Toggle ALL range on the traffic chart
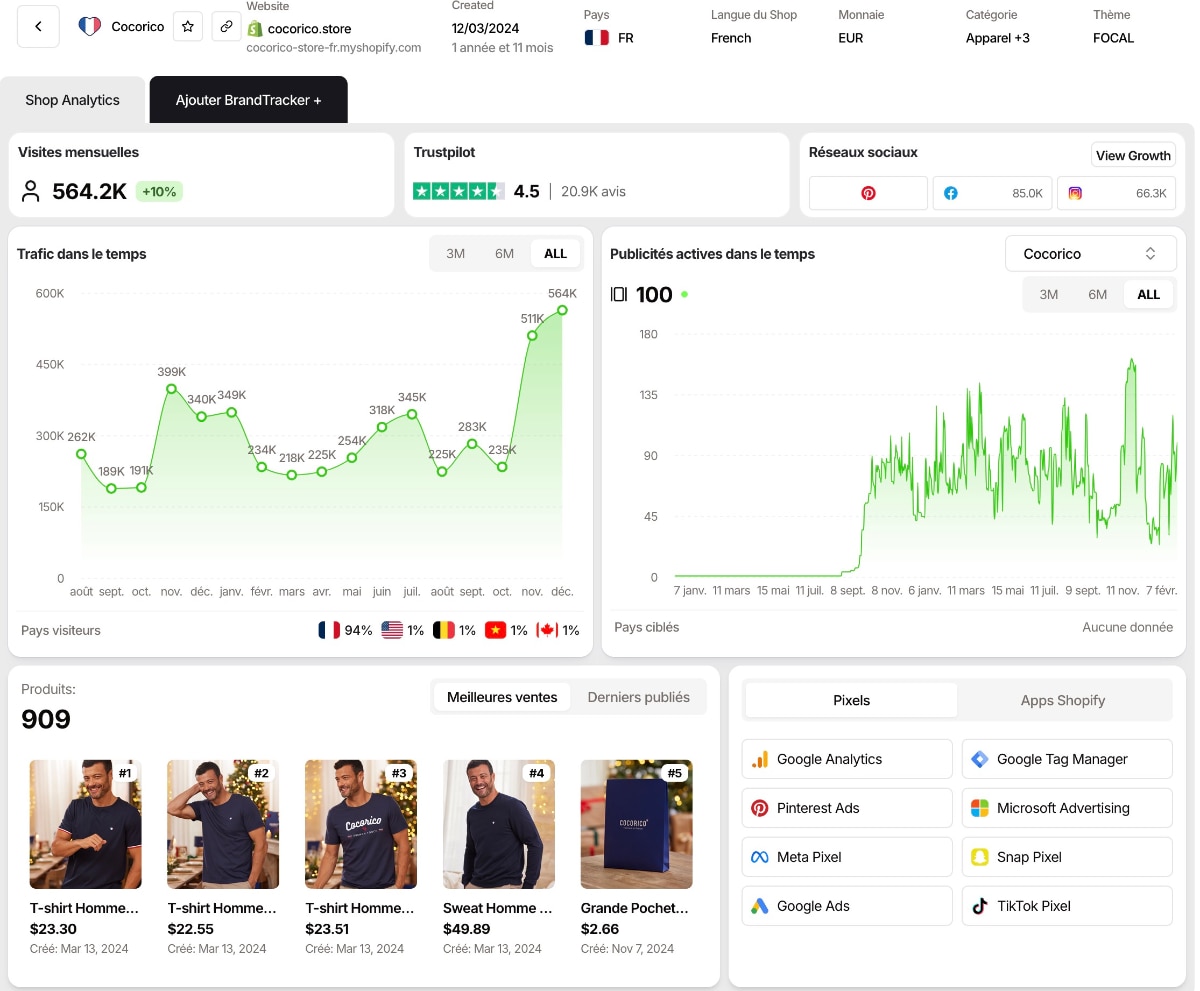The height and width of the screenshot is (991, 1200). (555, 253)
